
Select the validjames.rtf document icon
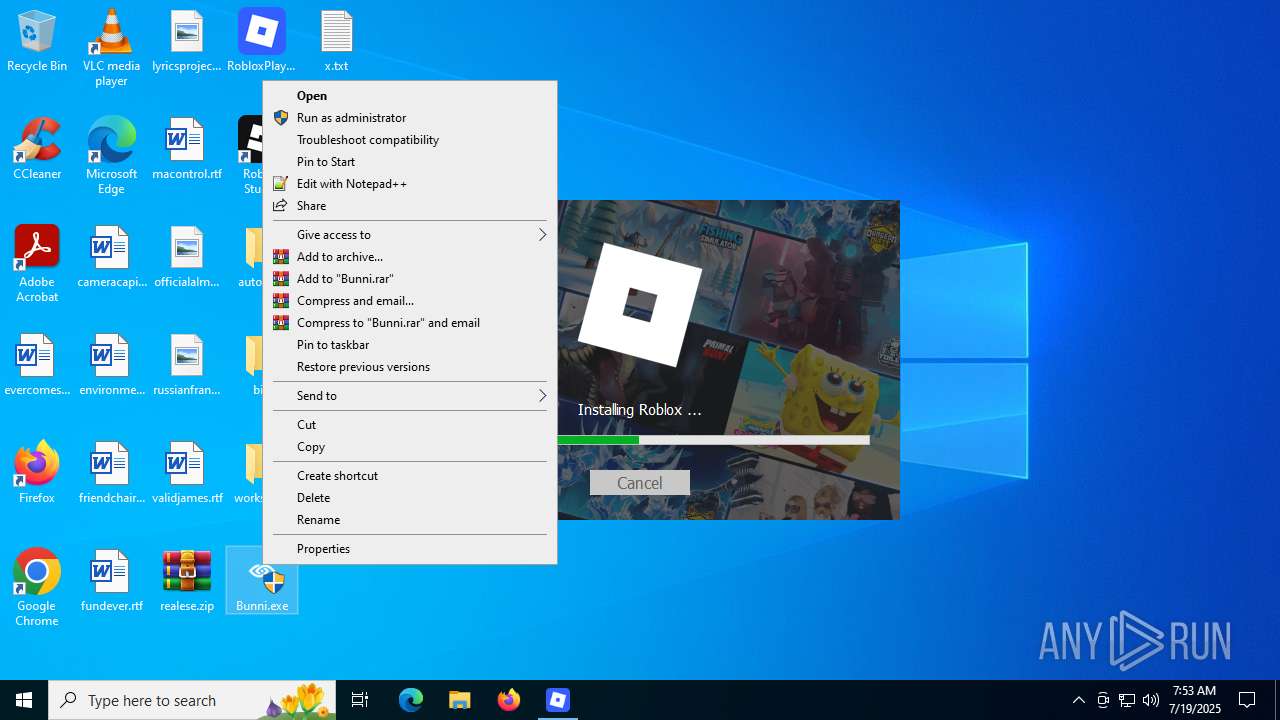pyautogui.click(x=187, y=472)
